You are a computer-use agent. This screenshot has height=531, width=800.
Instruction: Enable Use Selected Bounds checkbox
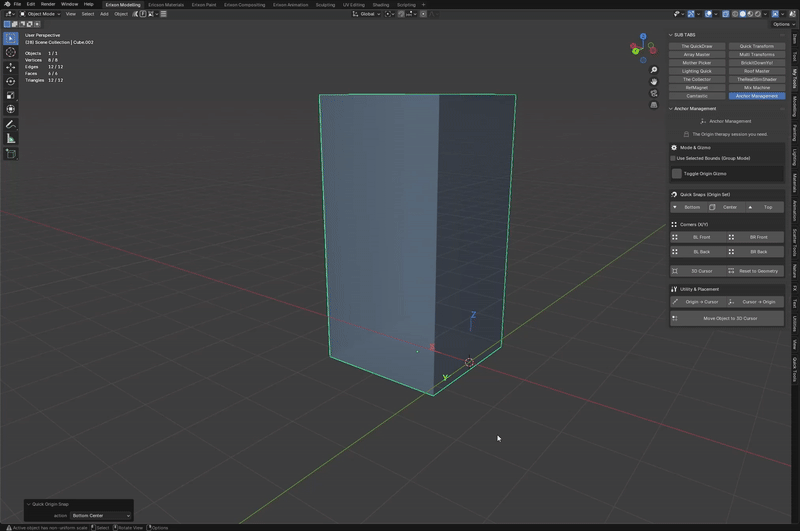[x=673, y=159]
